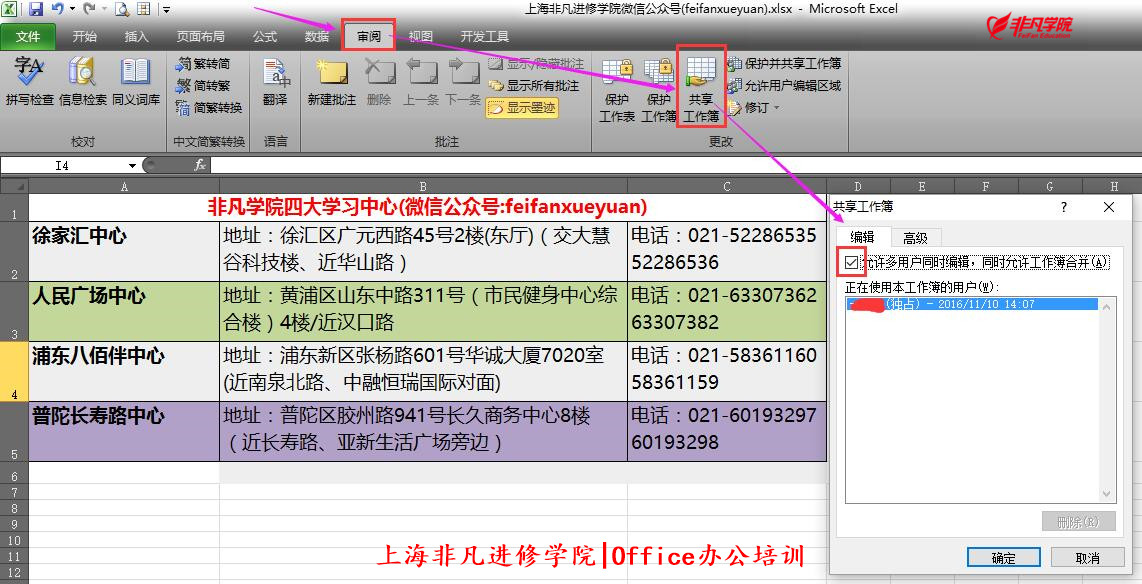
Task: Switch to the 数据 ribbon tab
Action: pyautogui.click(x=317, y=36)
